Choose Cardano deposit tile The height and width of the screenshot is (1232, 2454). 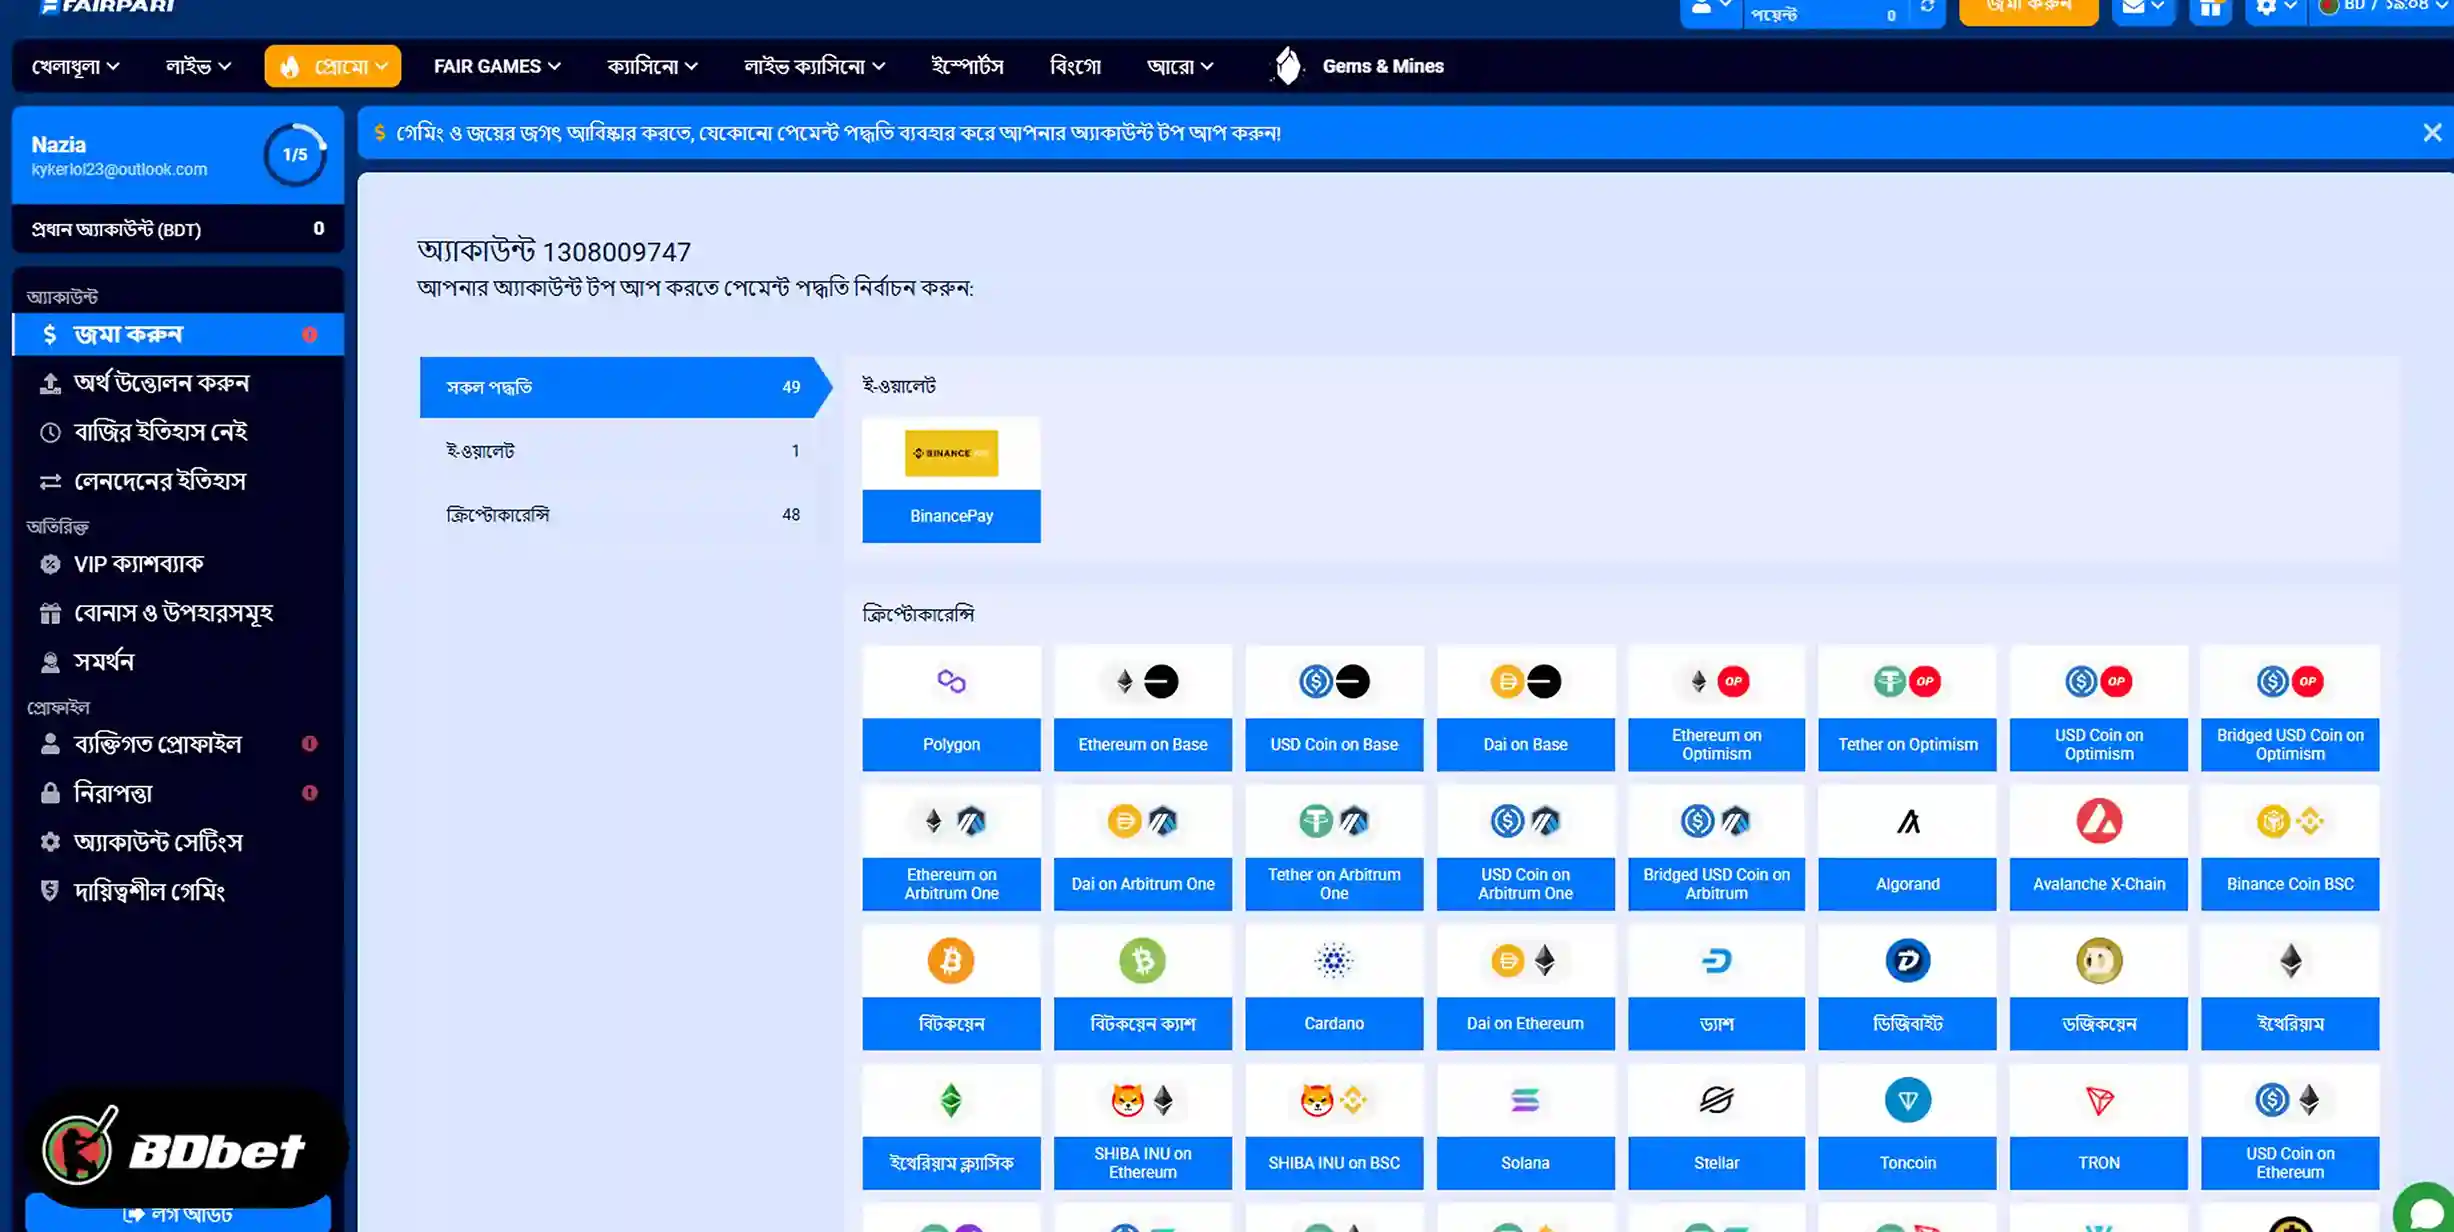click(1334, 987)
